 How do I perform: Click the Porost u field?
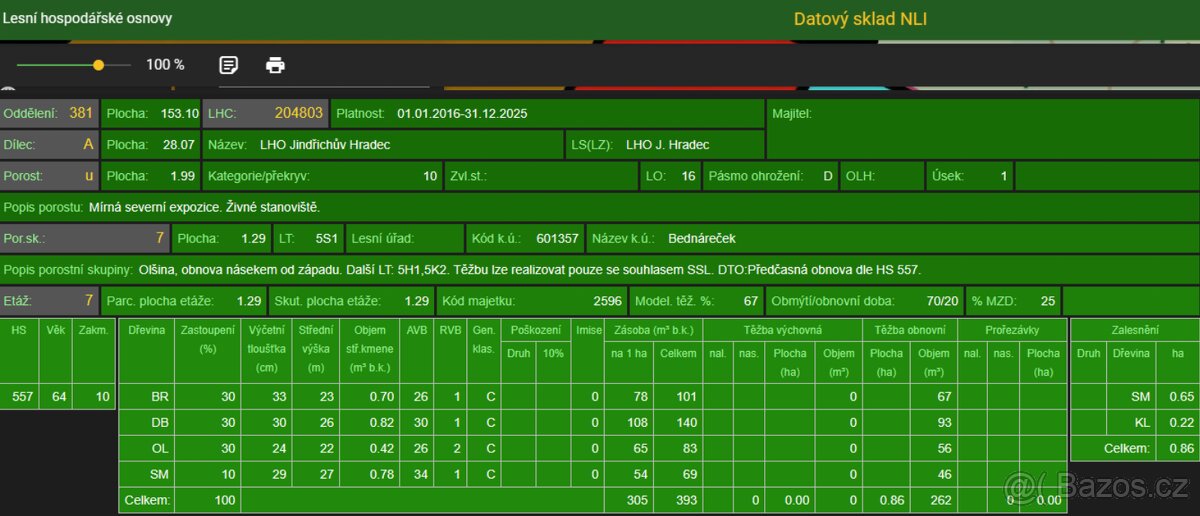(50, 176)
